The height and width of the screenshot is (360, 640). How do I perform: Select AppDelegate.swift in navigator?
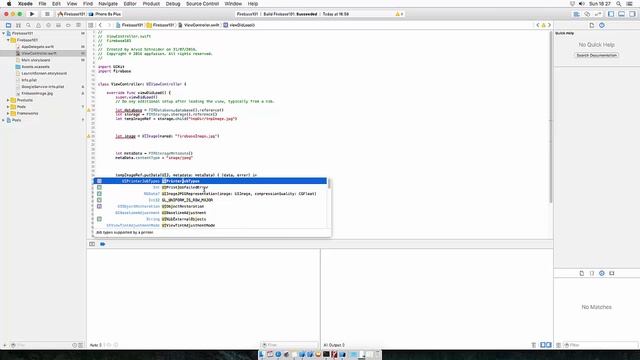[x=38, y=47]
